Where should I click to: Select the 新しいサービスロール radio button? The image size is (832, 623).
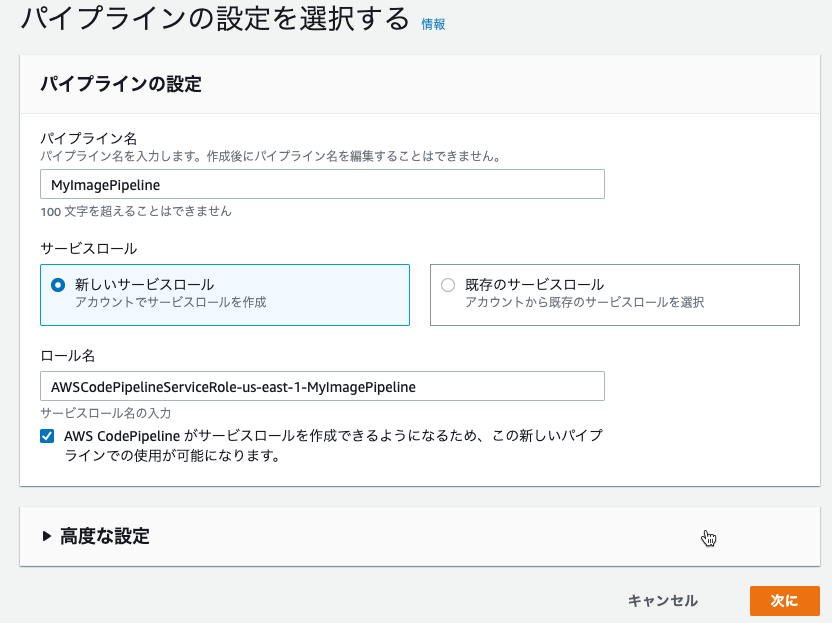pyautogui.click(x=58, y=285)
